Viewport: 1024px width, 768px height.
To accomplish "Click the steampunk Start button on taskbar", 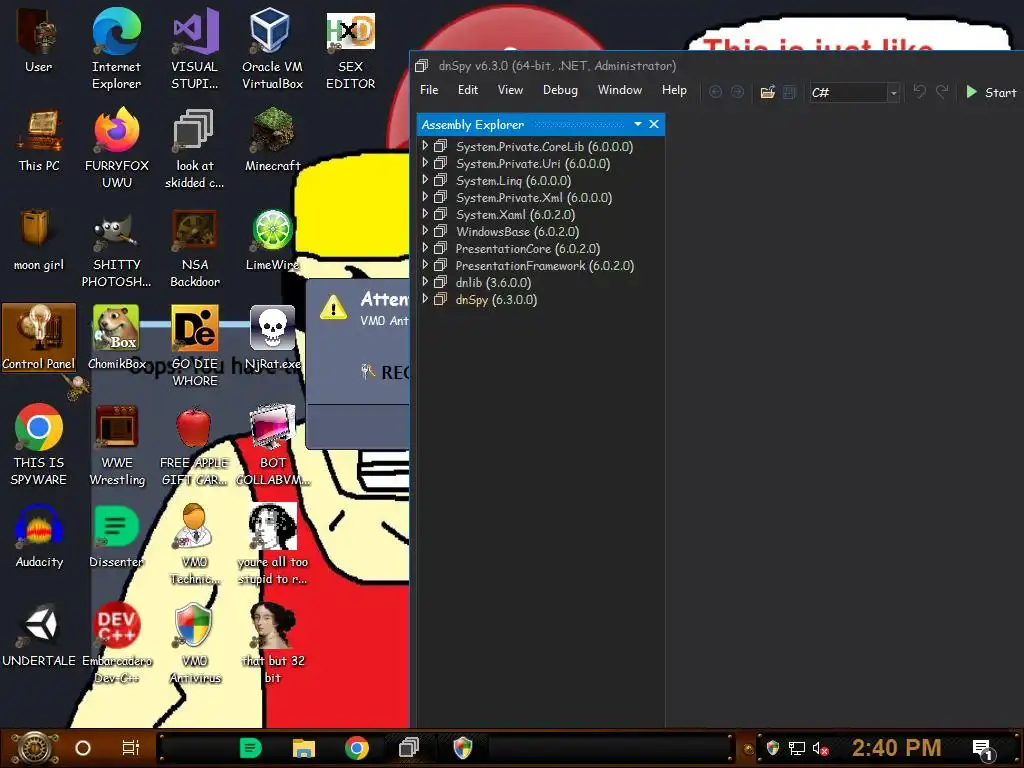I will tap(35, 748).
